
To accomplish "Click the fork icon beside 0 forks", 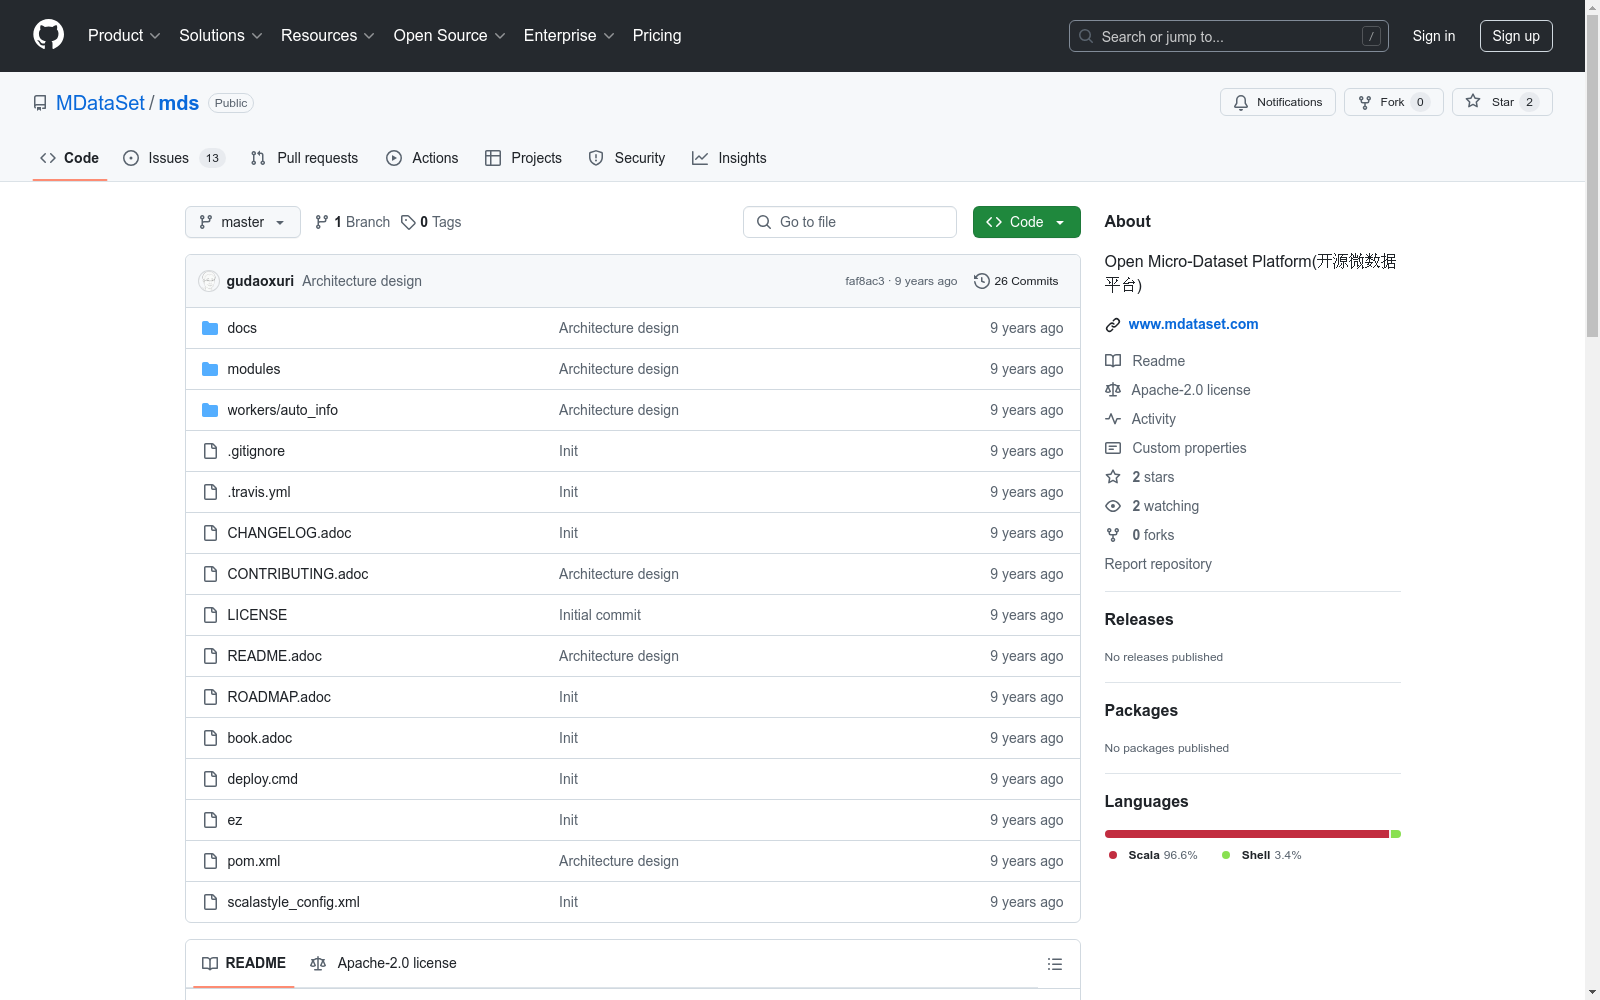I will (1113, 535).
